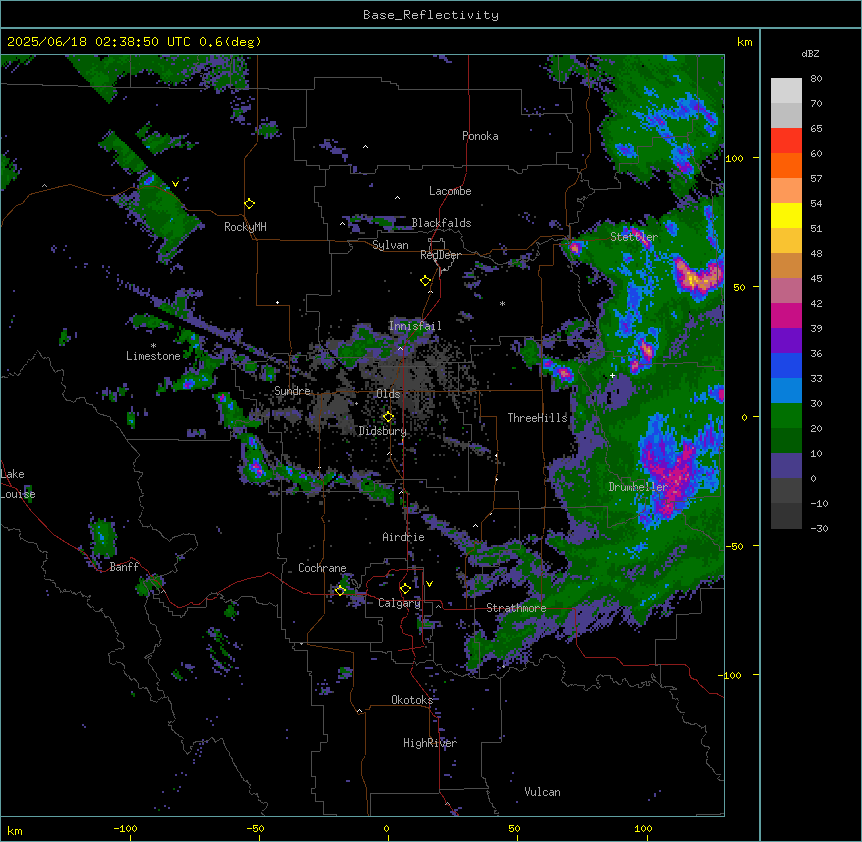Select the Limestone label

point(153,356)
